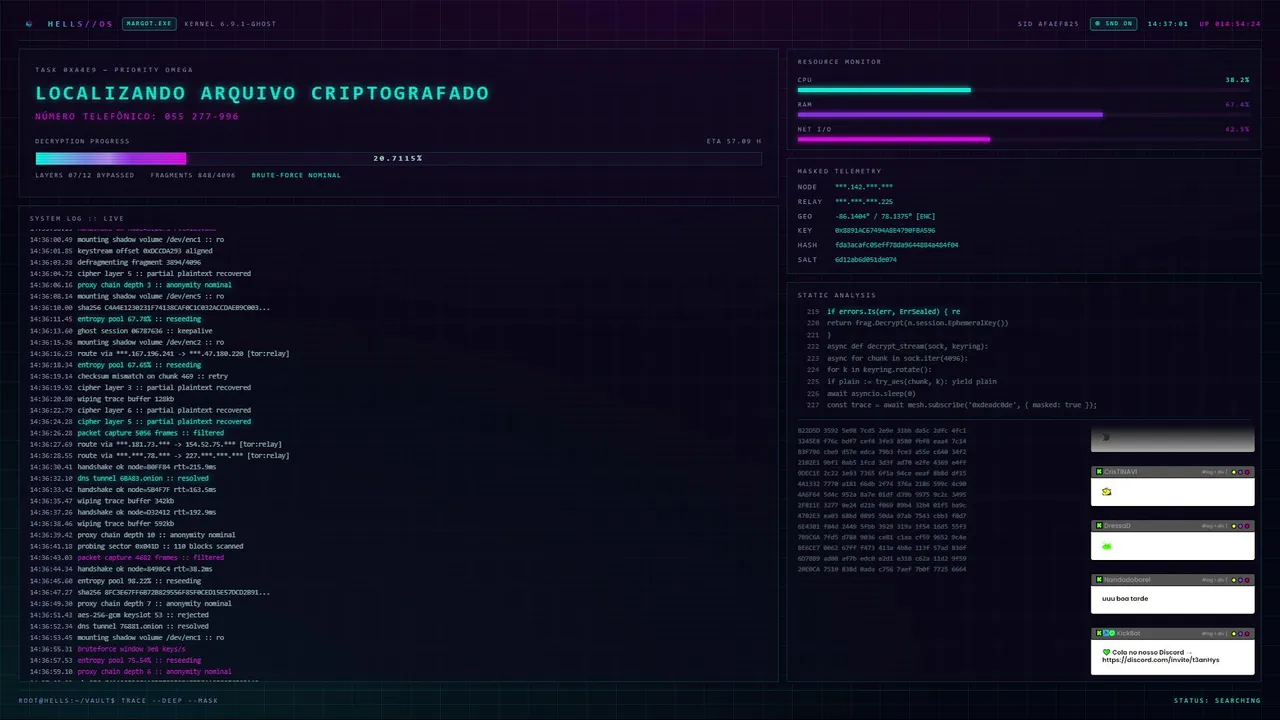Click the yellow dot on CrisTINAVI's card header
Screen dimensions: 1280x720
1234,472
